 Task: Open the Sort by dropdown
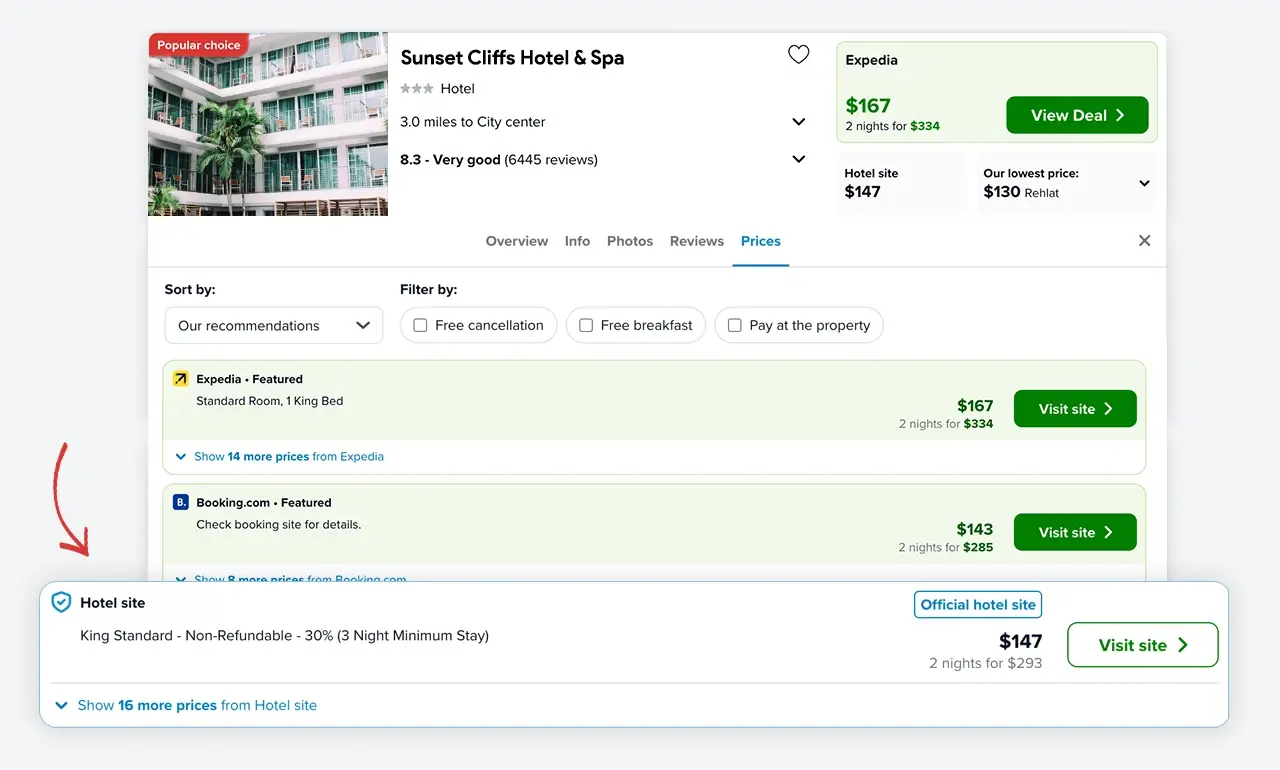coord(273,325)
